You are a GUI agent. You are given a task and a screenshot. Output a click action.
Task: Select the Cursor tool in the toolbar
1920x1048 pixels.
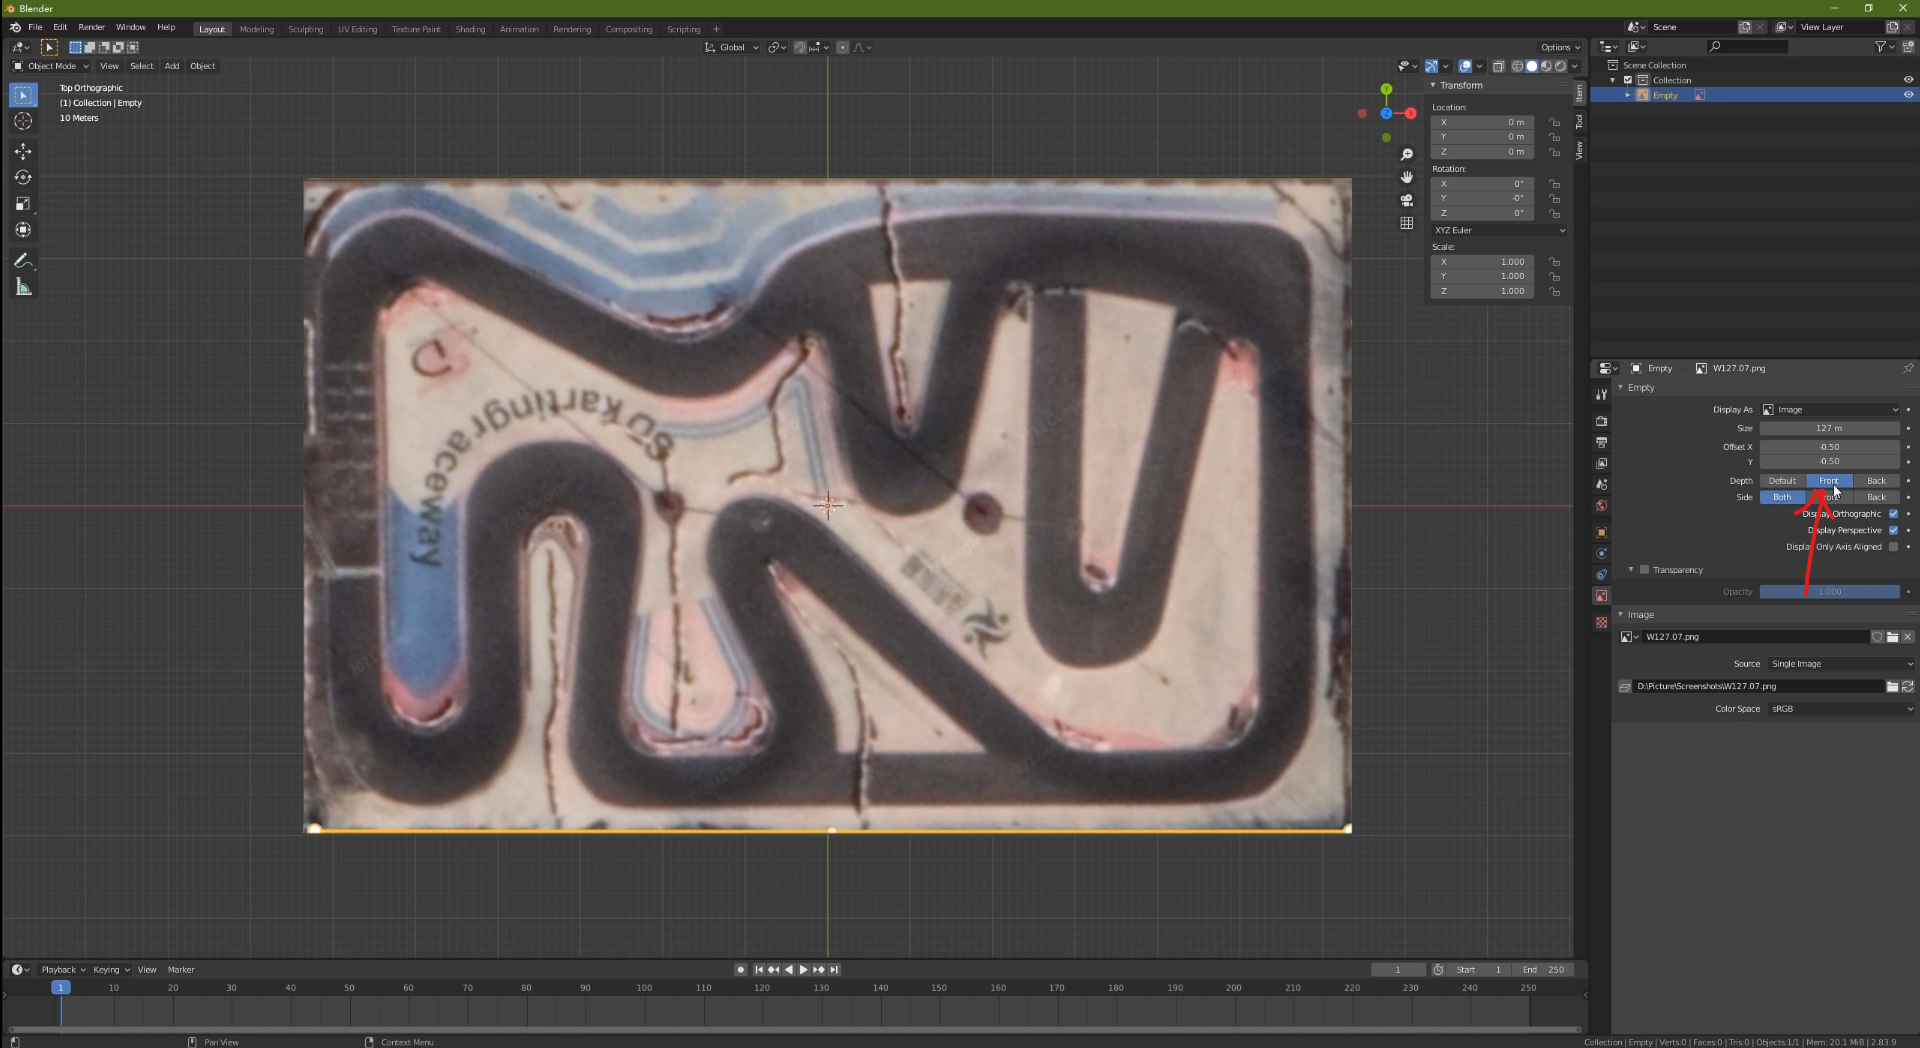(x=23, y=121)
